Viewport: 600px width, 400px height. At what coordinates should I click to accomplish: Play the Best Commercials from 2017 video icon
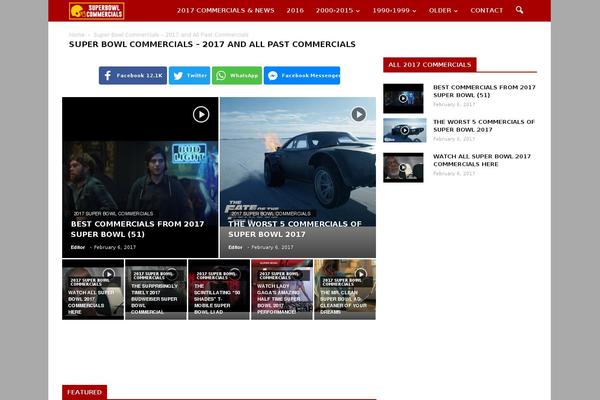(201, 114)
